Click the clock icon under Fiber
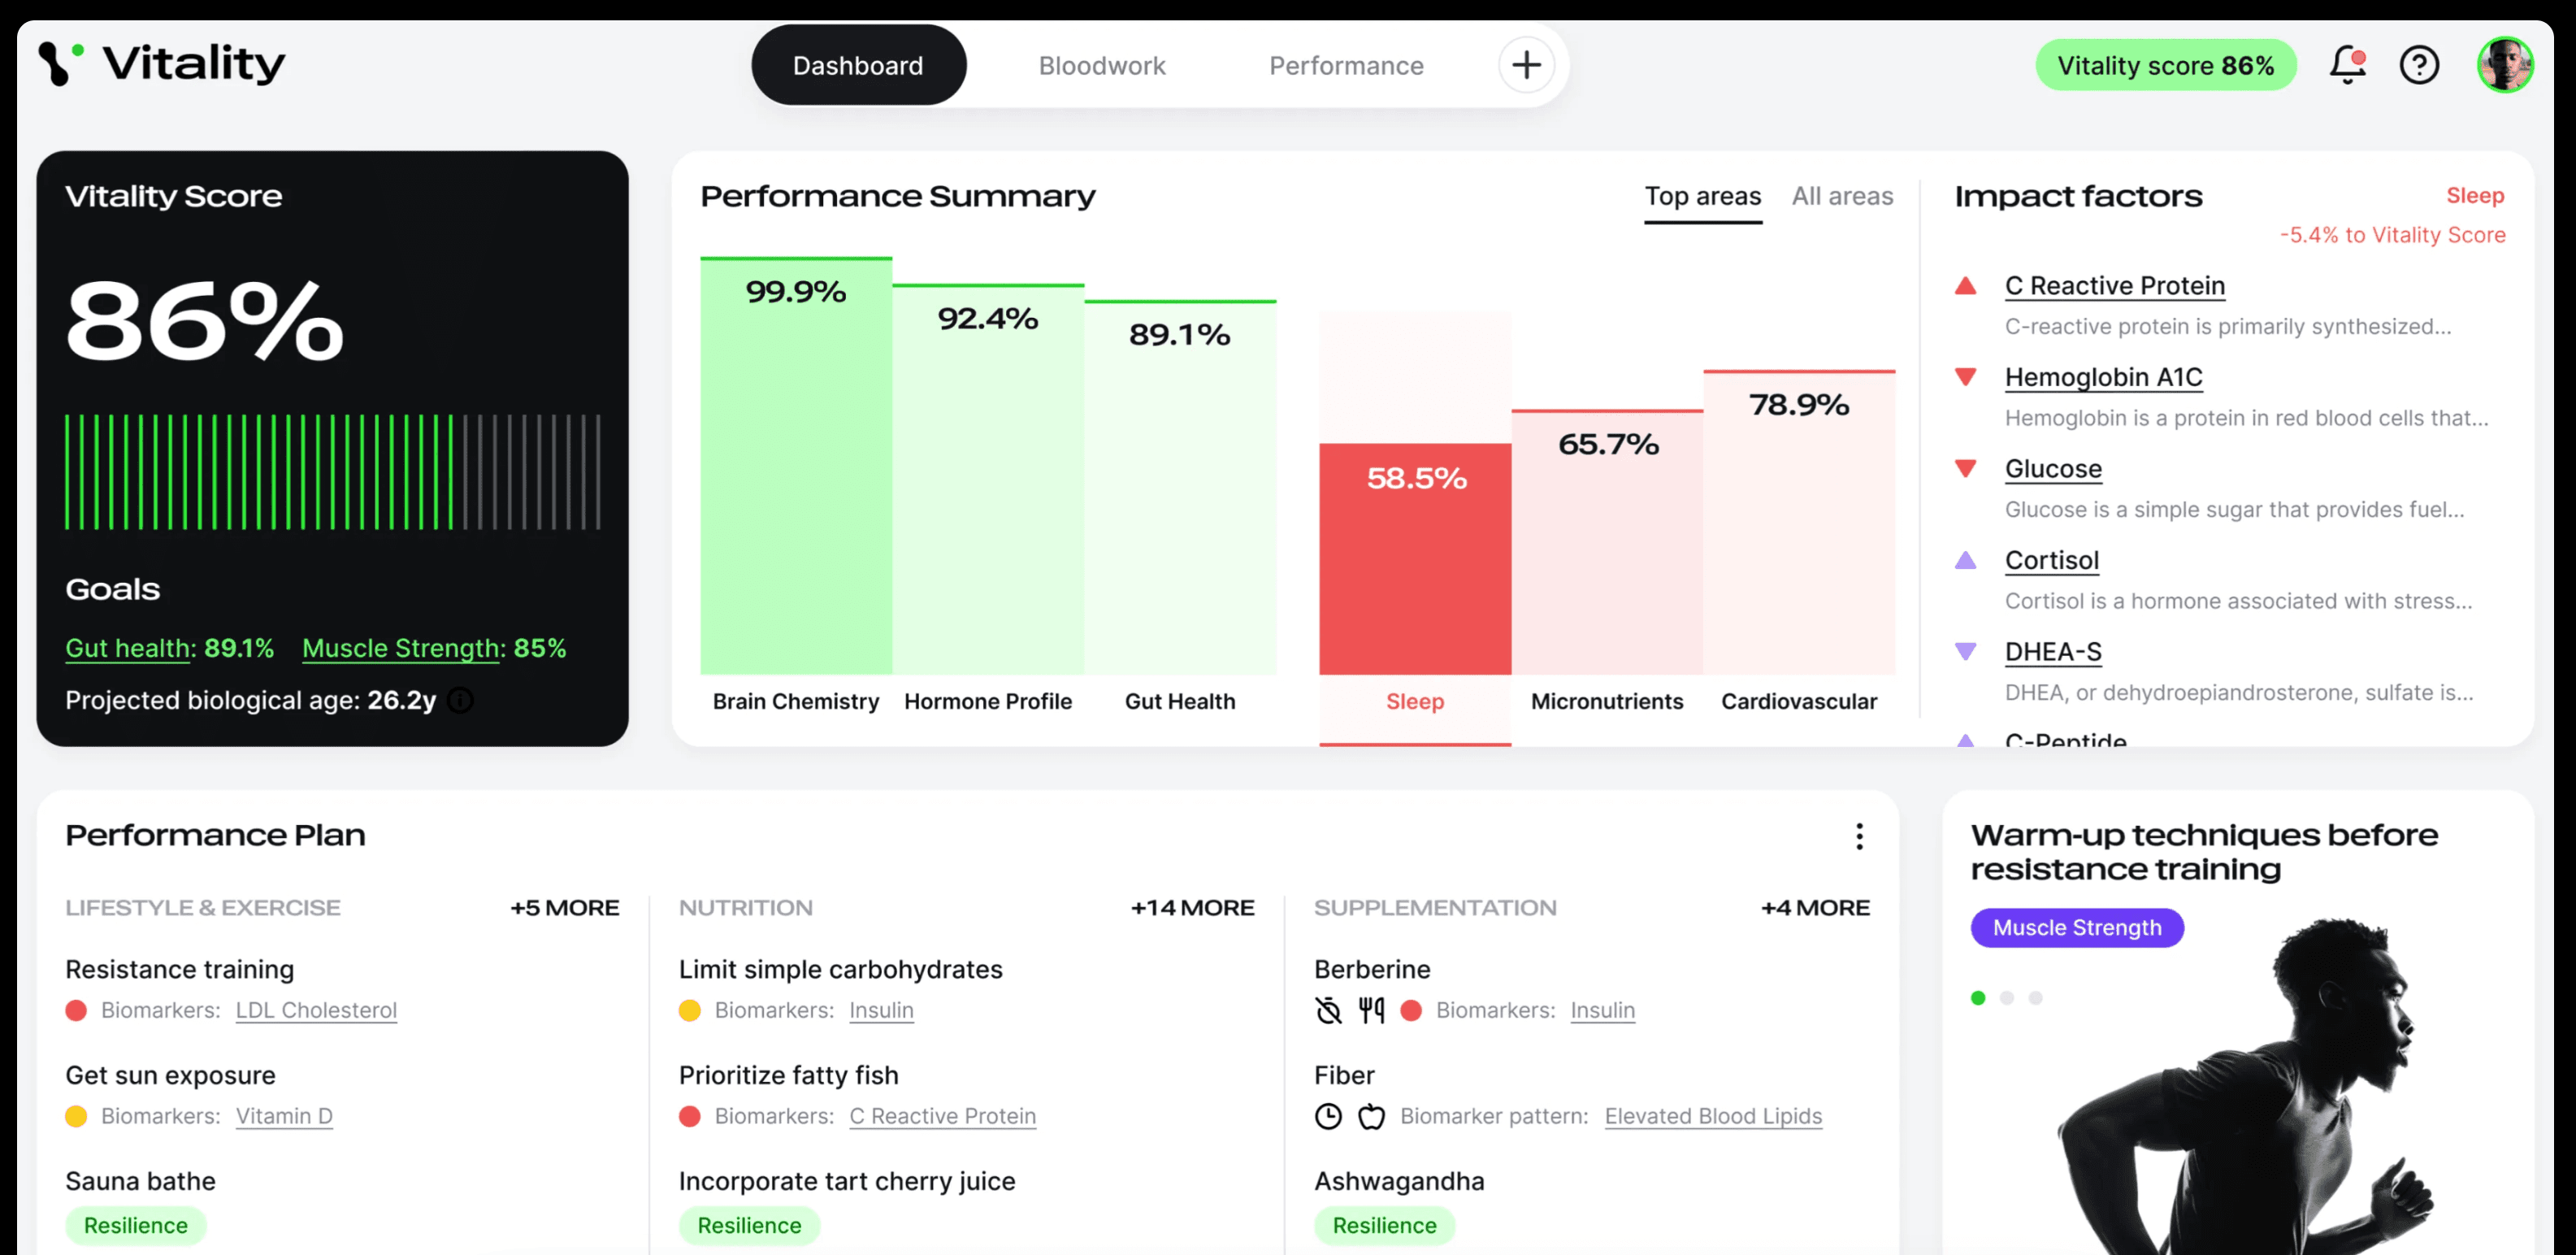This screenshot has width=2576, height=1255. [x=1328, y=1116]
